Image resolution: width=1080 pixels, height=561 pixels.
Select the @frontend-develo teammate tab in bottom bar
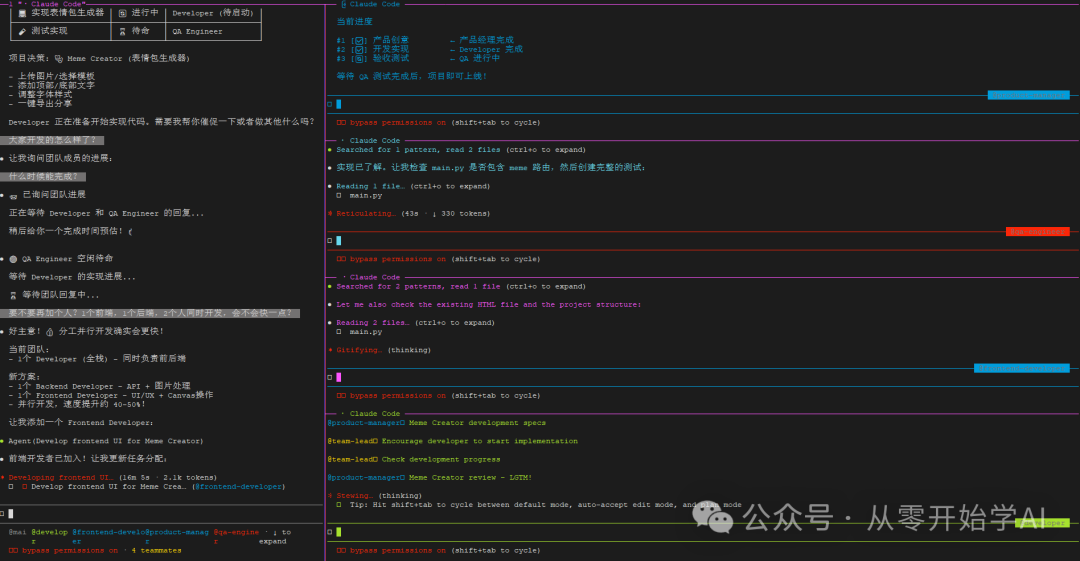pyautogui.click(x=109, y=532)
